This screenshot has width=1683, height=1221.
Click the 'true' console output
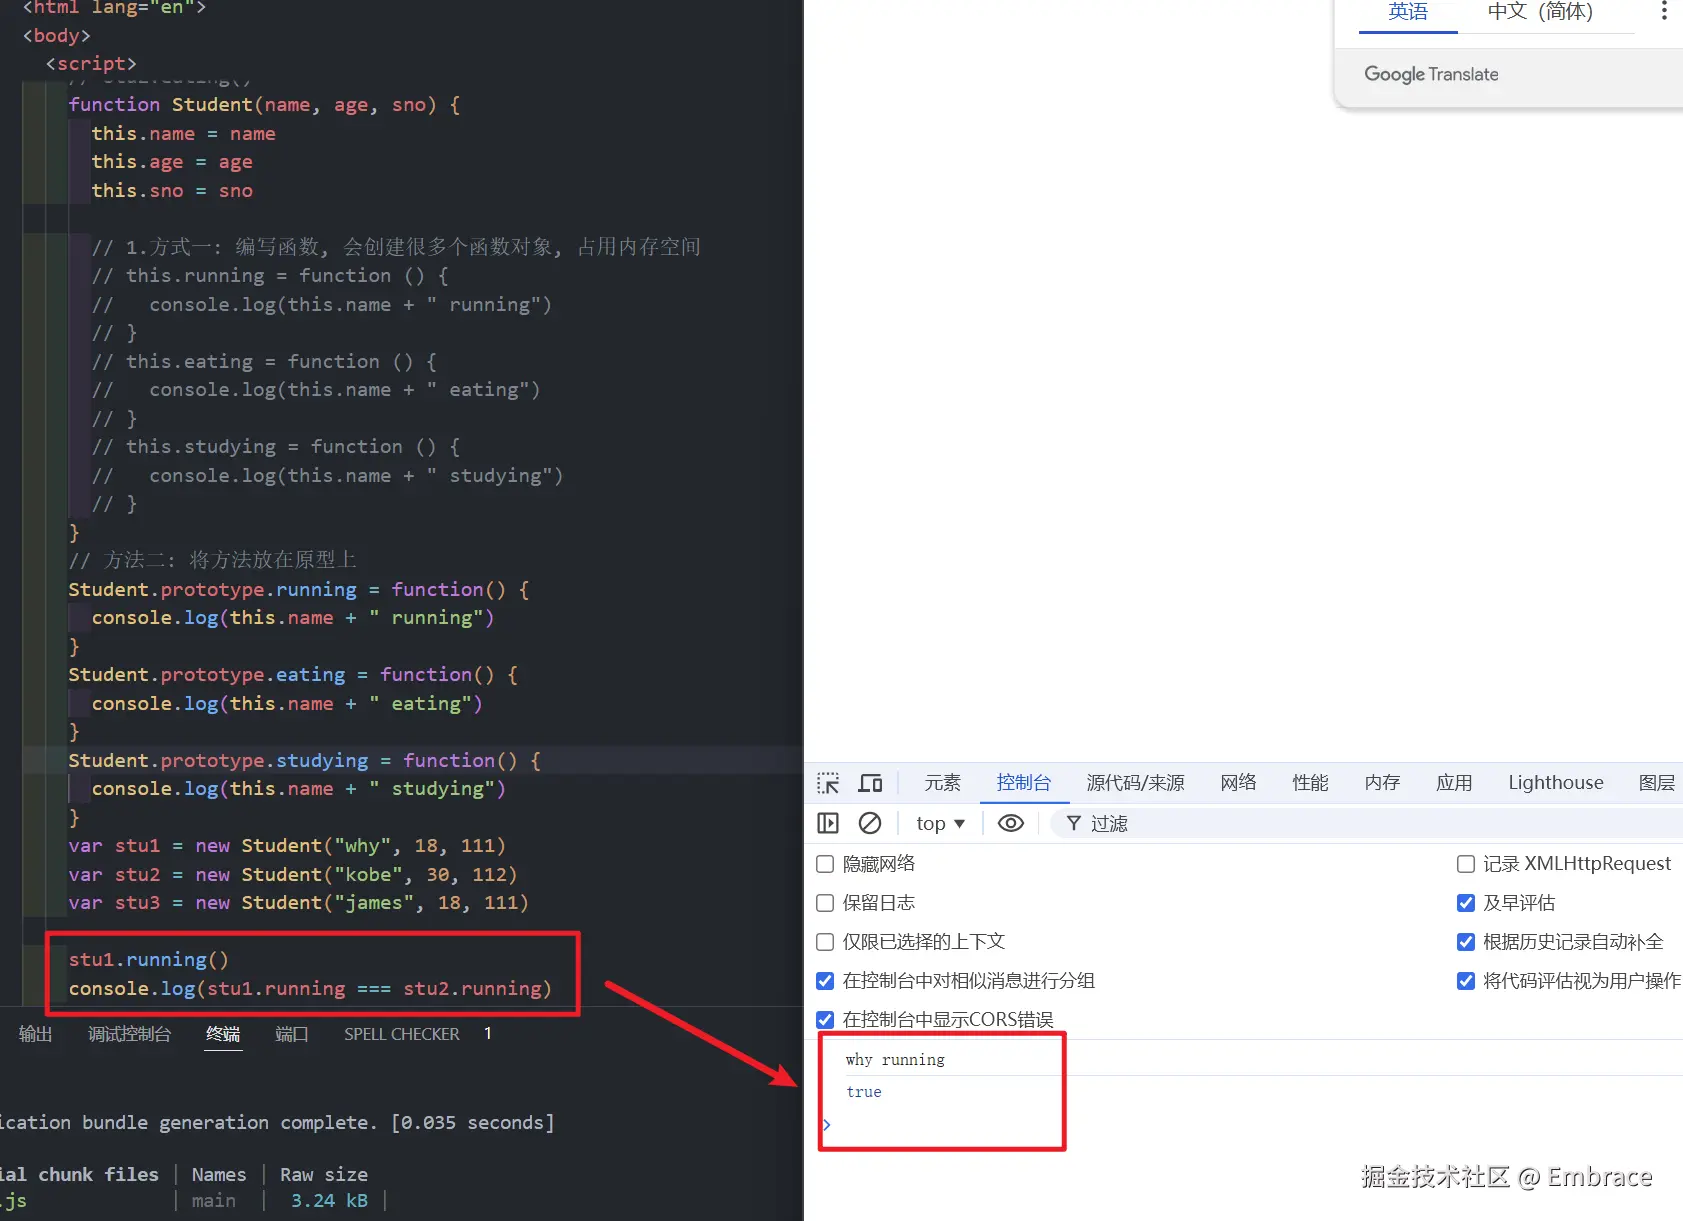click(x=864, y=1092)
